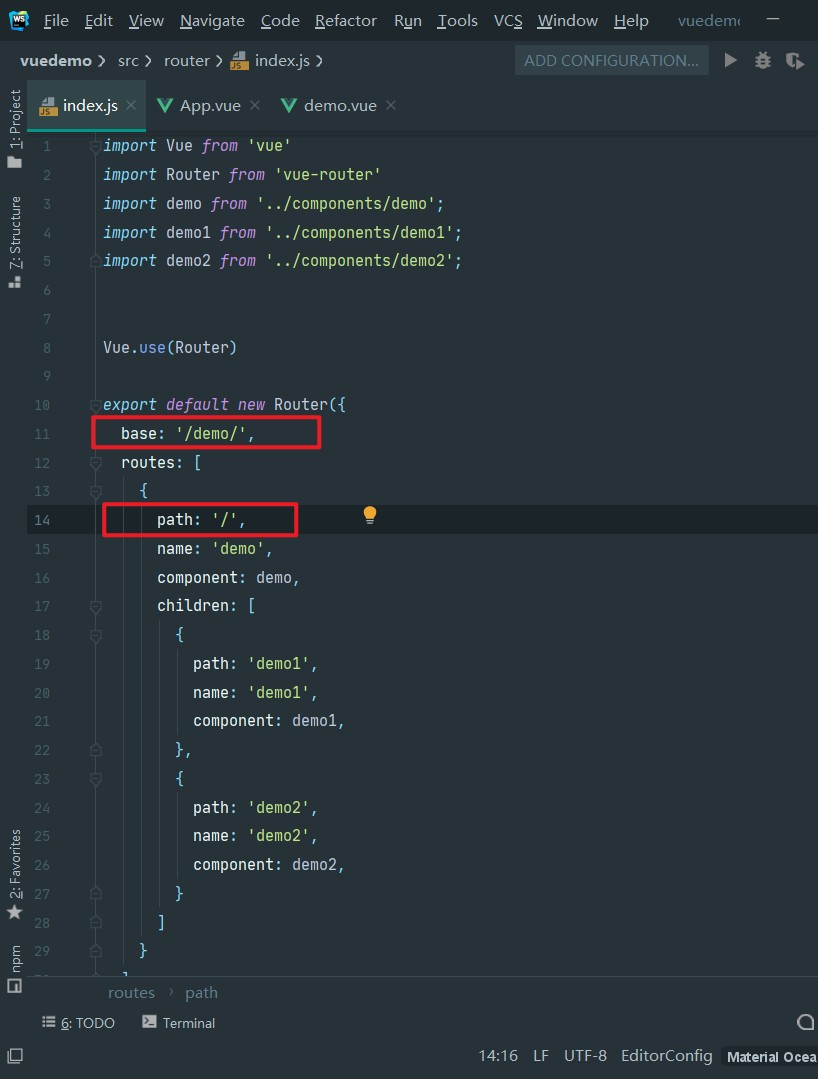The width and height of the screenshot is (818, 1079).
Task: Click the 14:16 cursor position indicator
Action: coord(498,1056)
